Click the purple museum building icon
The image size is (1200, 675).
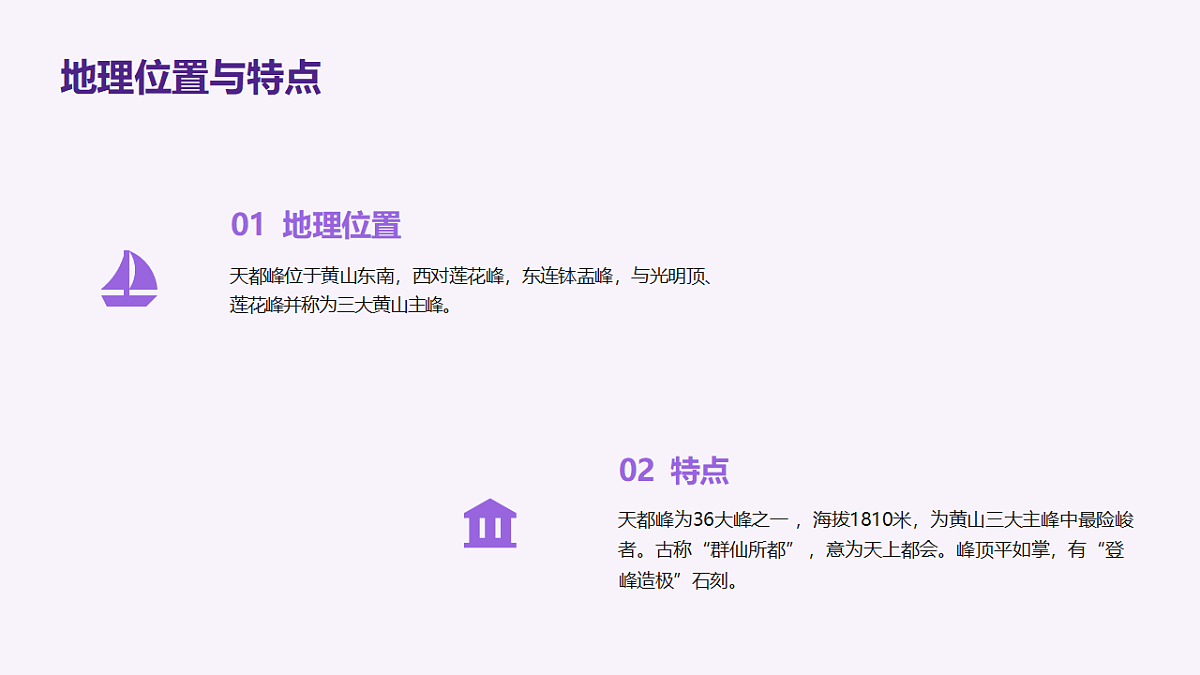(x=490, y=523)
